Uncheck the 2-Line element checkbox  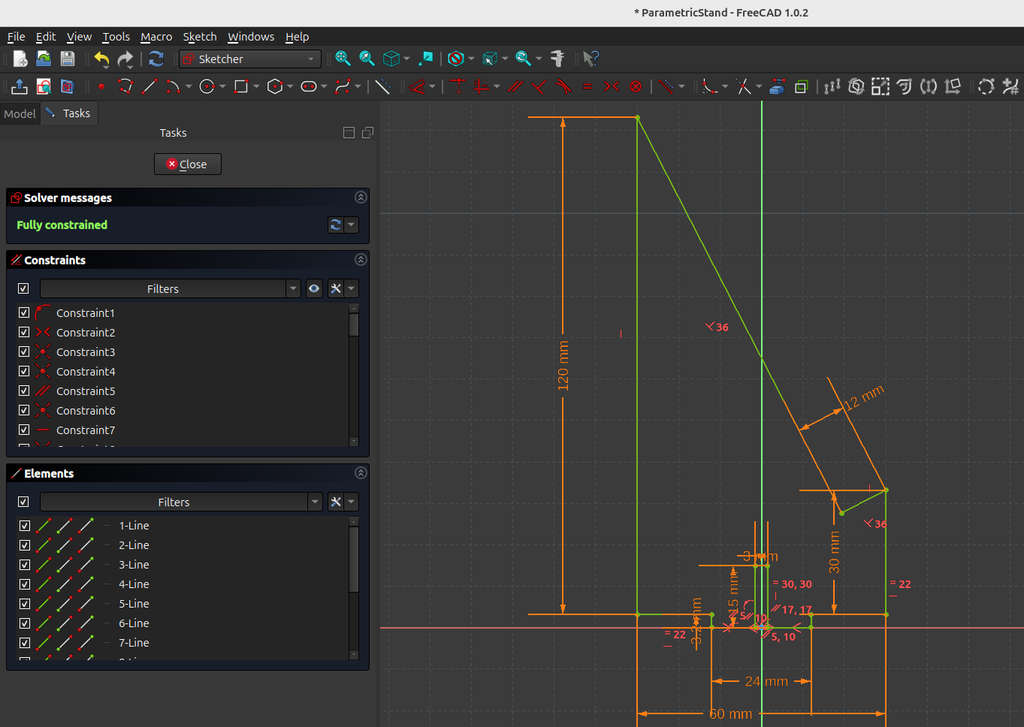(24, 545)
